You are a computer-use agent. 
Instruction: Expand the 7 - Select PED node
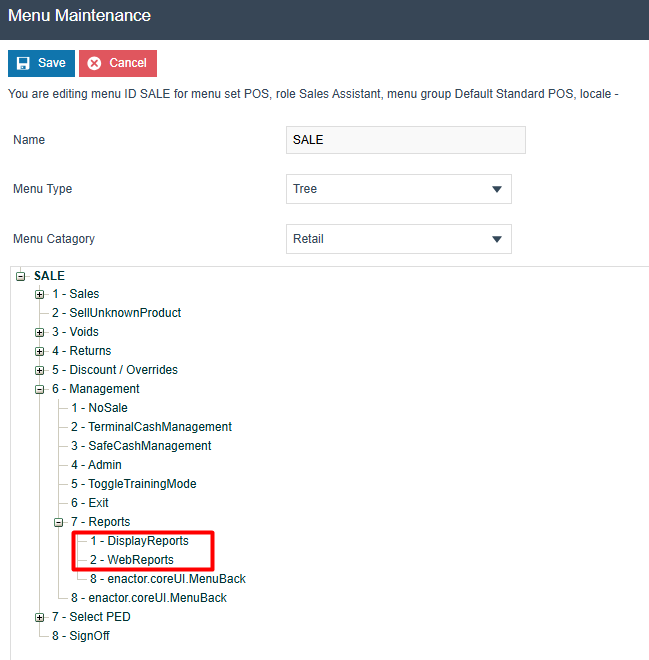pyautogui.click(x=40, y=617)
